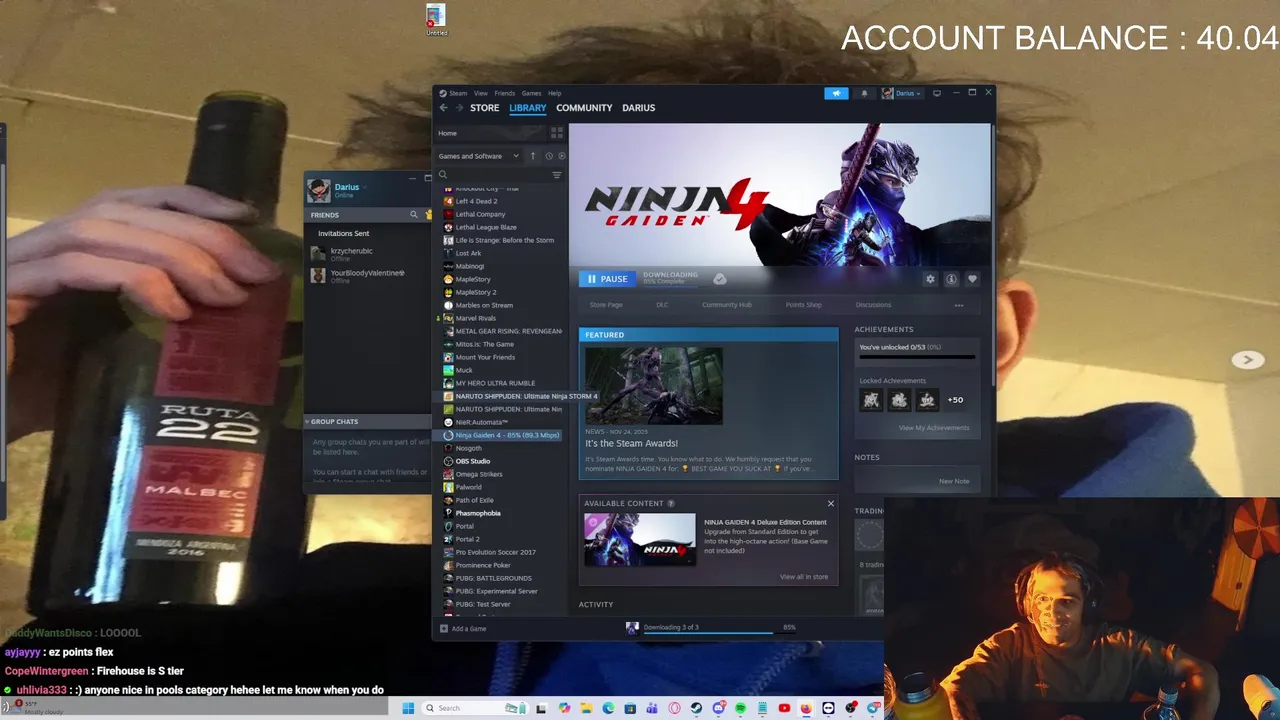Open Steam notifications bell

pyautogui.click(x=865, y=93)
